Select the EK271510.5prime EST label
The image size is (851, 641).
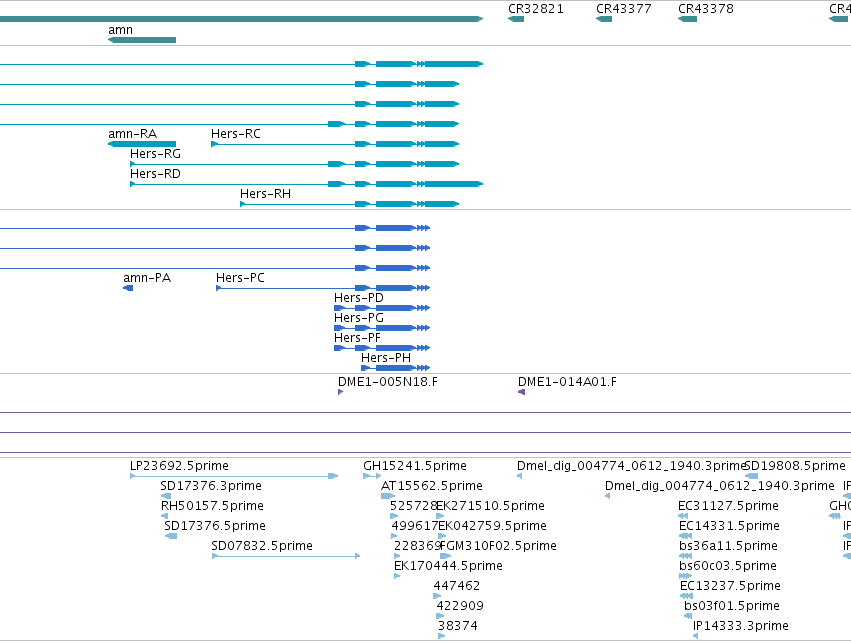pyautogui.click(x=491, y=506)
